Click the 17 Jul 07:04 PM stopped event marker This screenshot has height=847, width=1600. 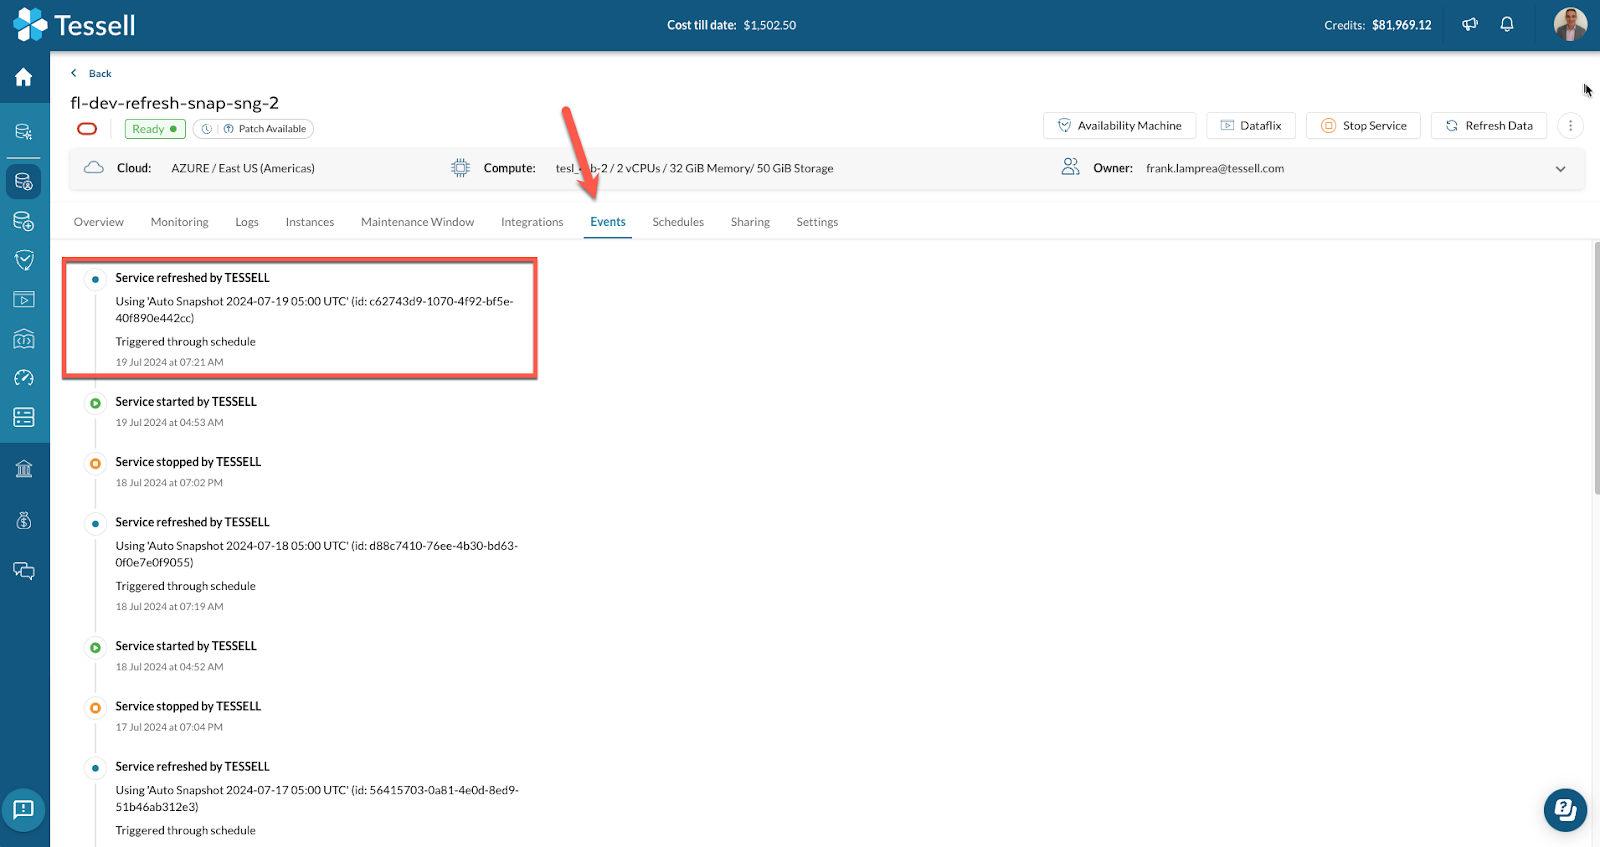(x=95, y=707)
